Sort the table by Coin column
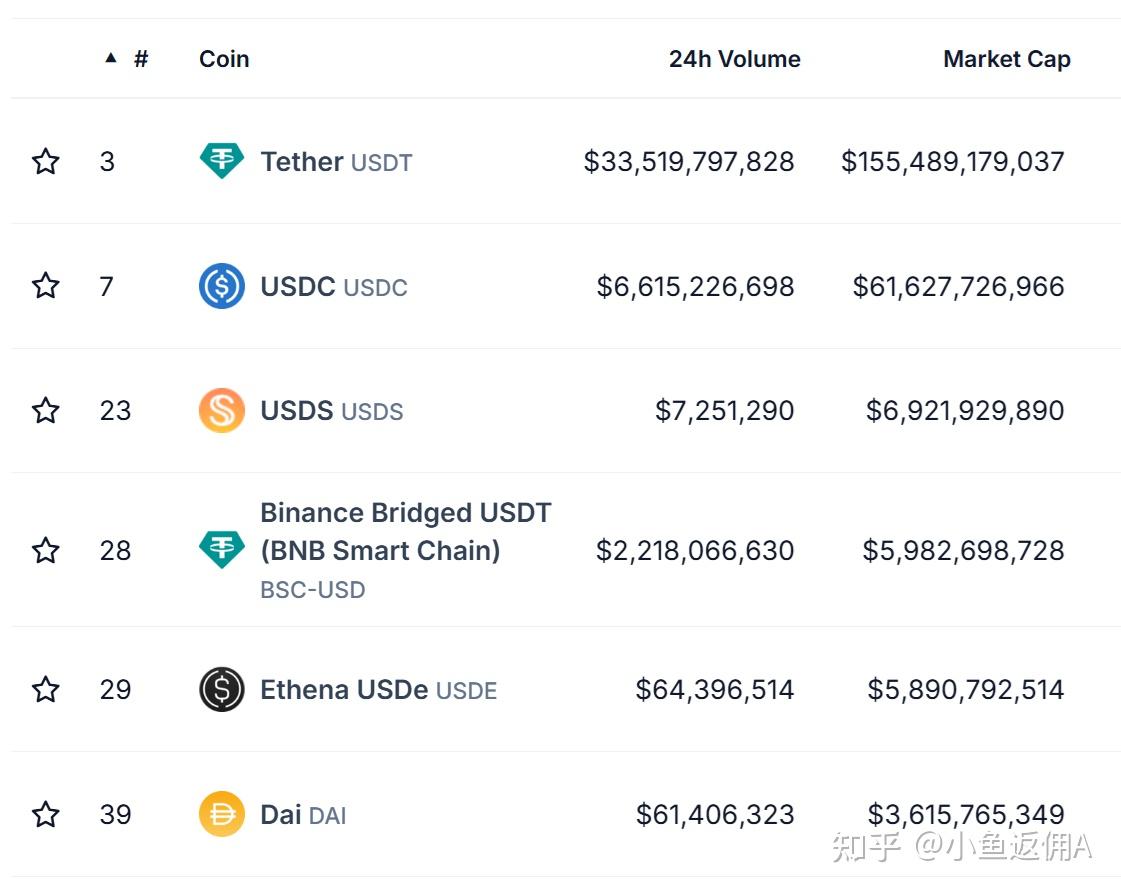This screenshot has height=893, width=1121. (224, 59)
